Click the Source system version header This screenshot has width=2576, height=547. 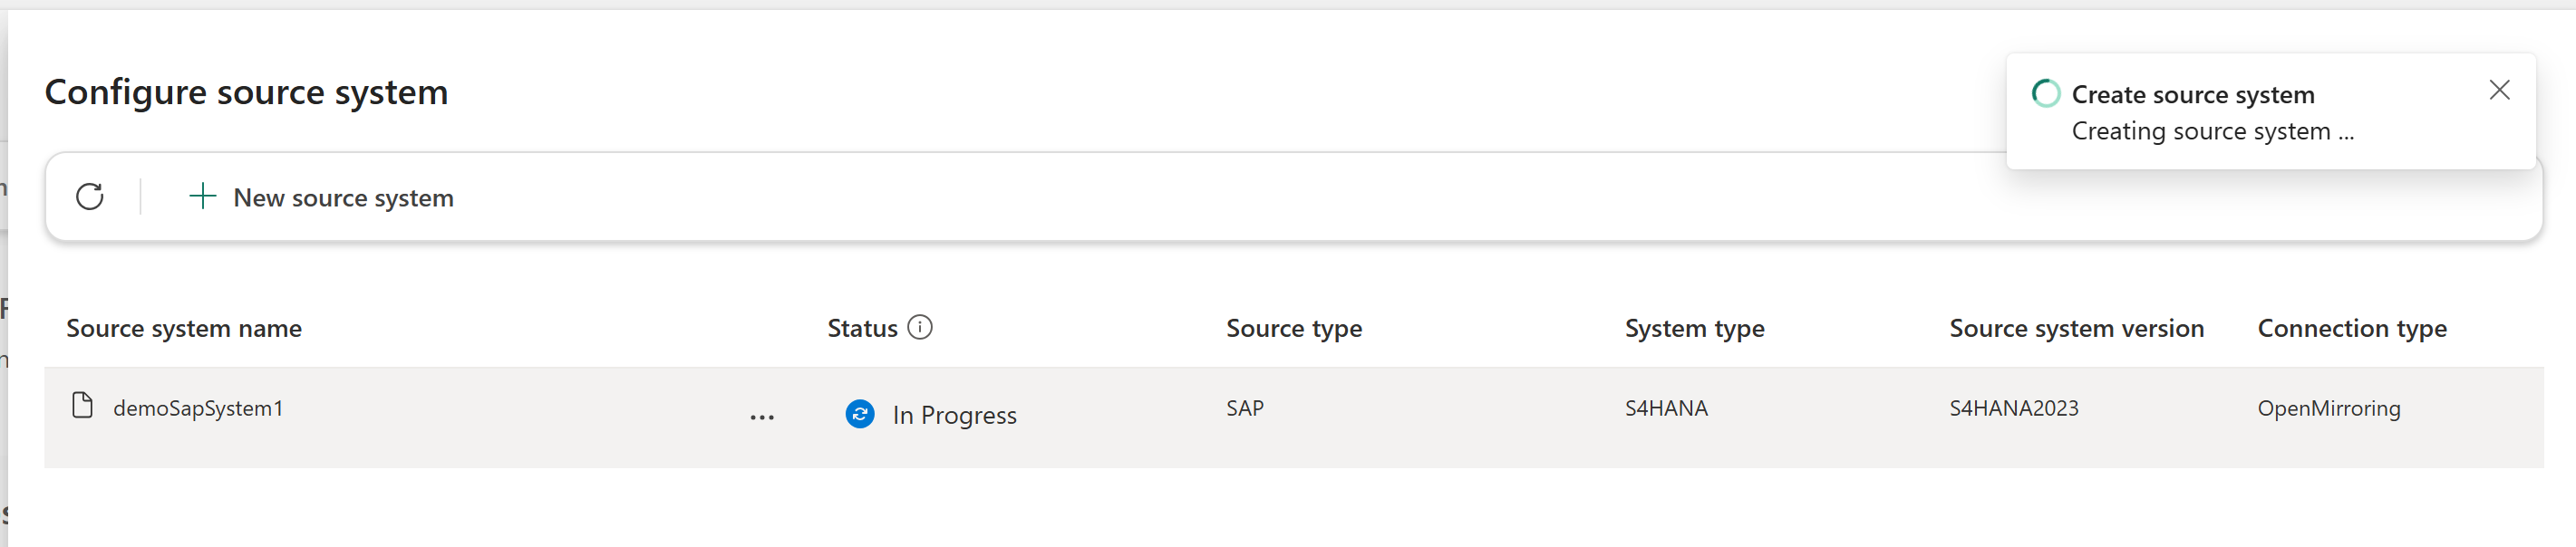(2076, 328)
